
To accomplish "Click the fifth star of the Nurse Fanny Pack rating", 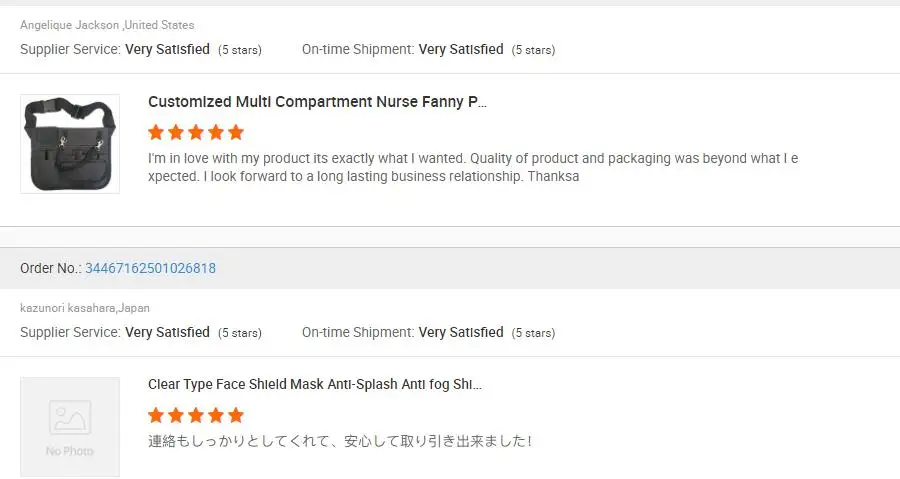I will pyautogui.click(x=236, y=132).
